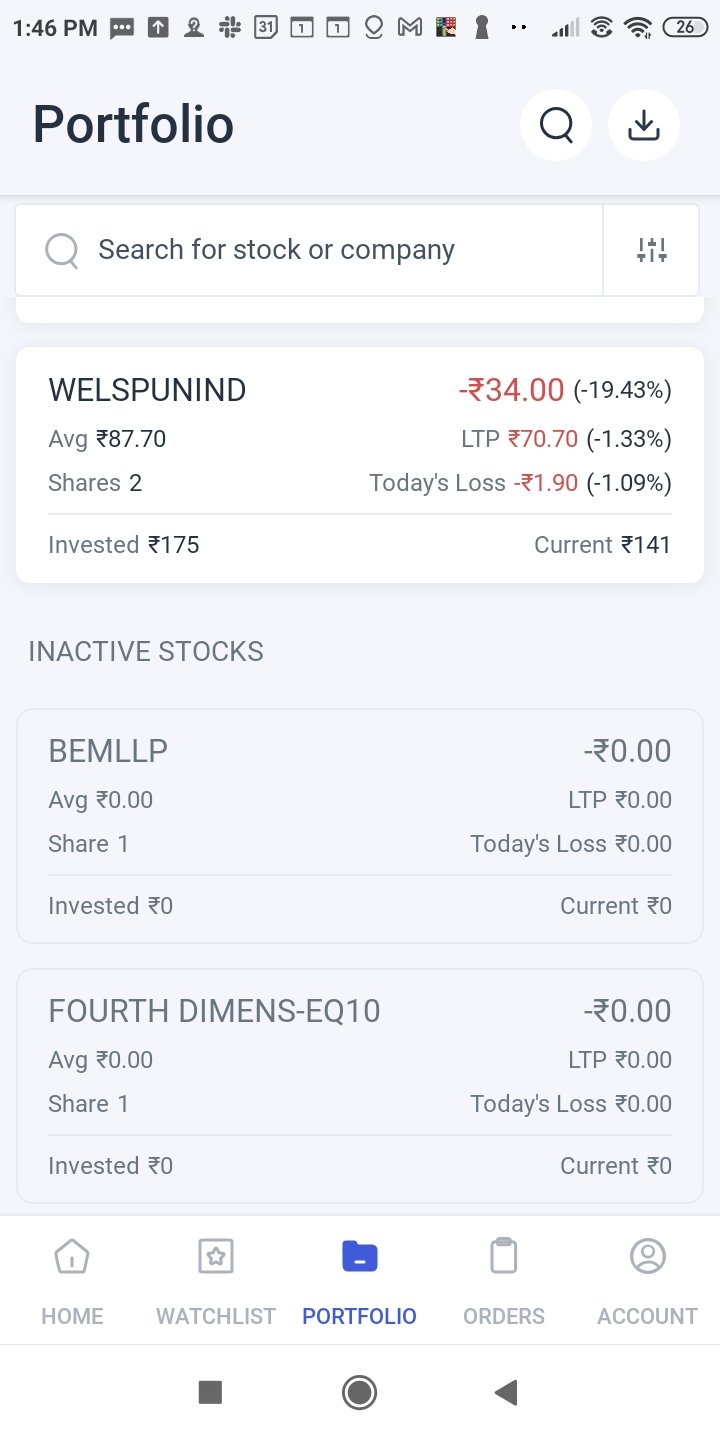Tap the Portfolio folder icon

coord(360,1256)
